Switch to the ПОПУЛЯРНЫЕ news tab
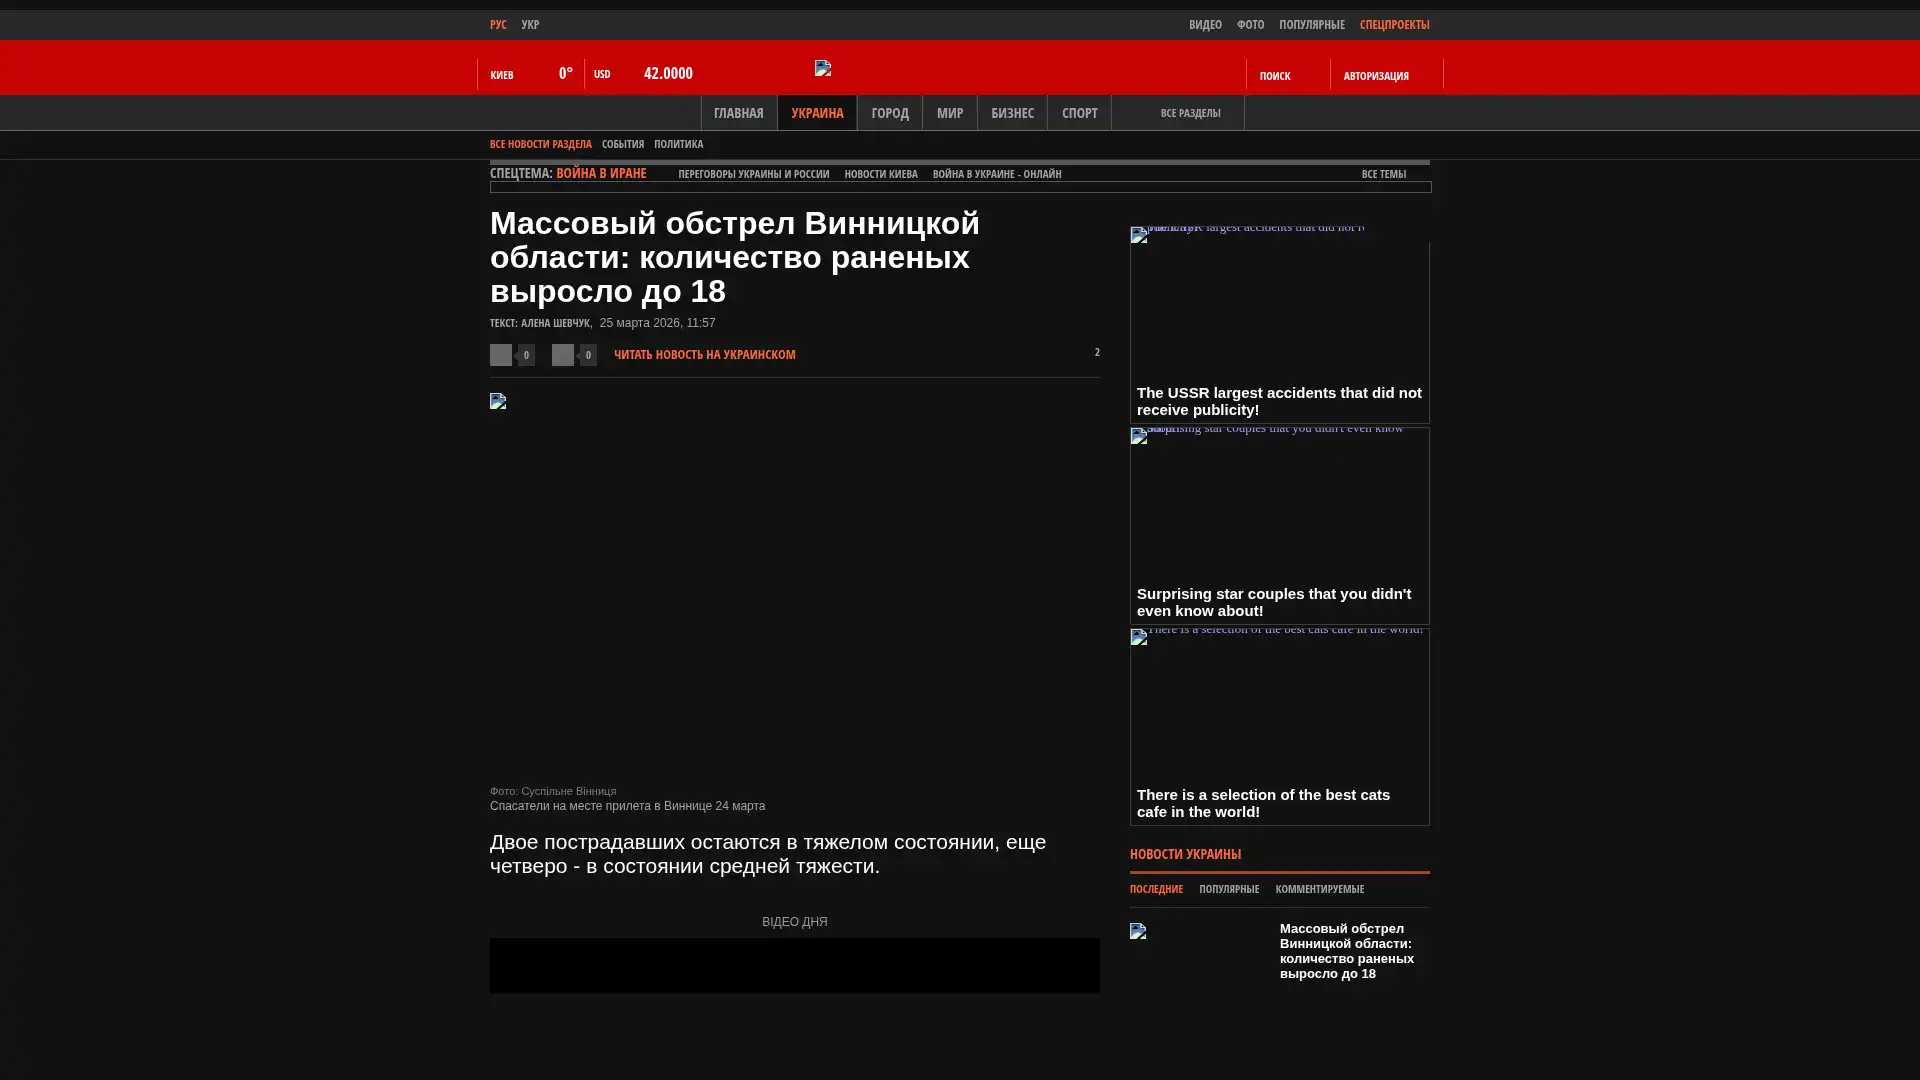 pos(1228,889)
